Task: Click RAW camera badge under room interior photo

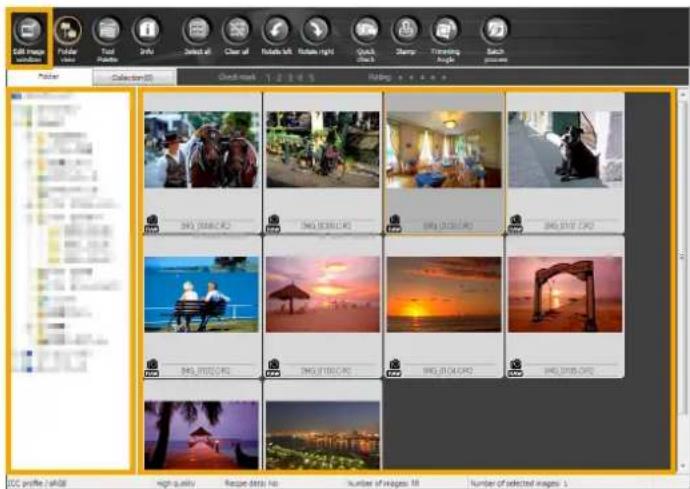Action: coord(394,224)
